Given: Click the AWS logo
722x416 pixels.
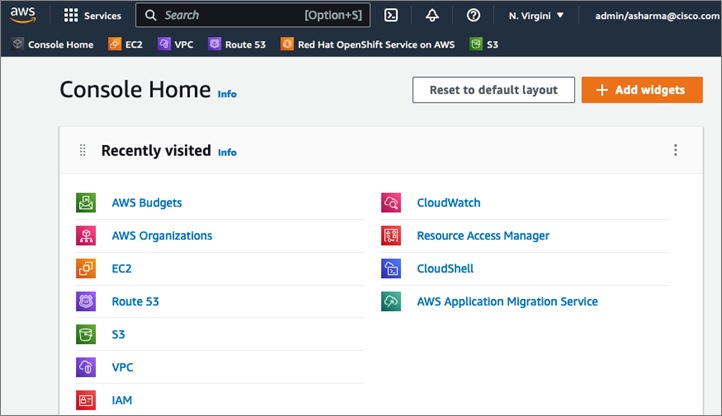Looking at the screenshot, I should [x=23, y=15].
